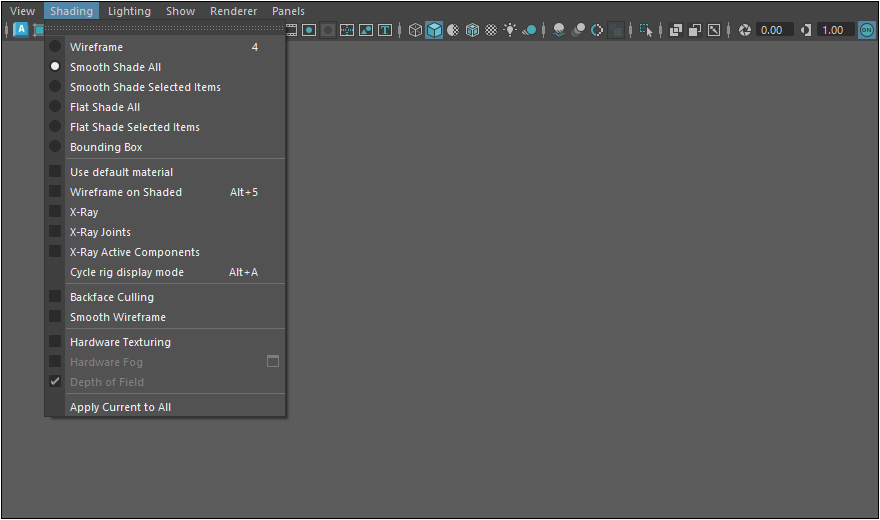880x520 pixels.
Task: Open the Renderer menu
Action: [233, 11]
